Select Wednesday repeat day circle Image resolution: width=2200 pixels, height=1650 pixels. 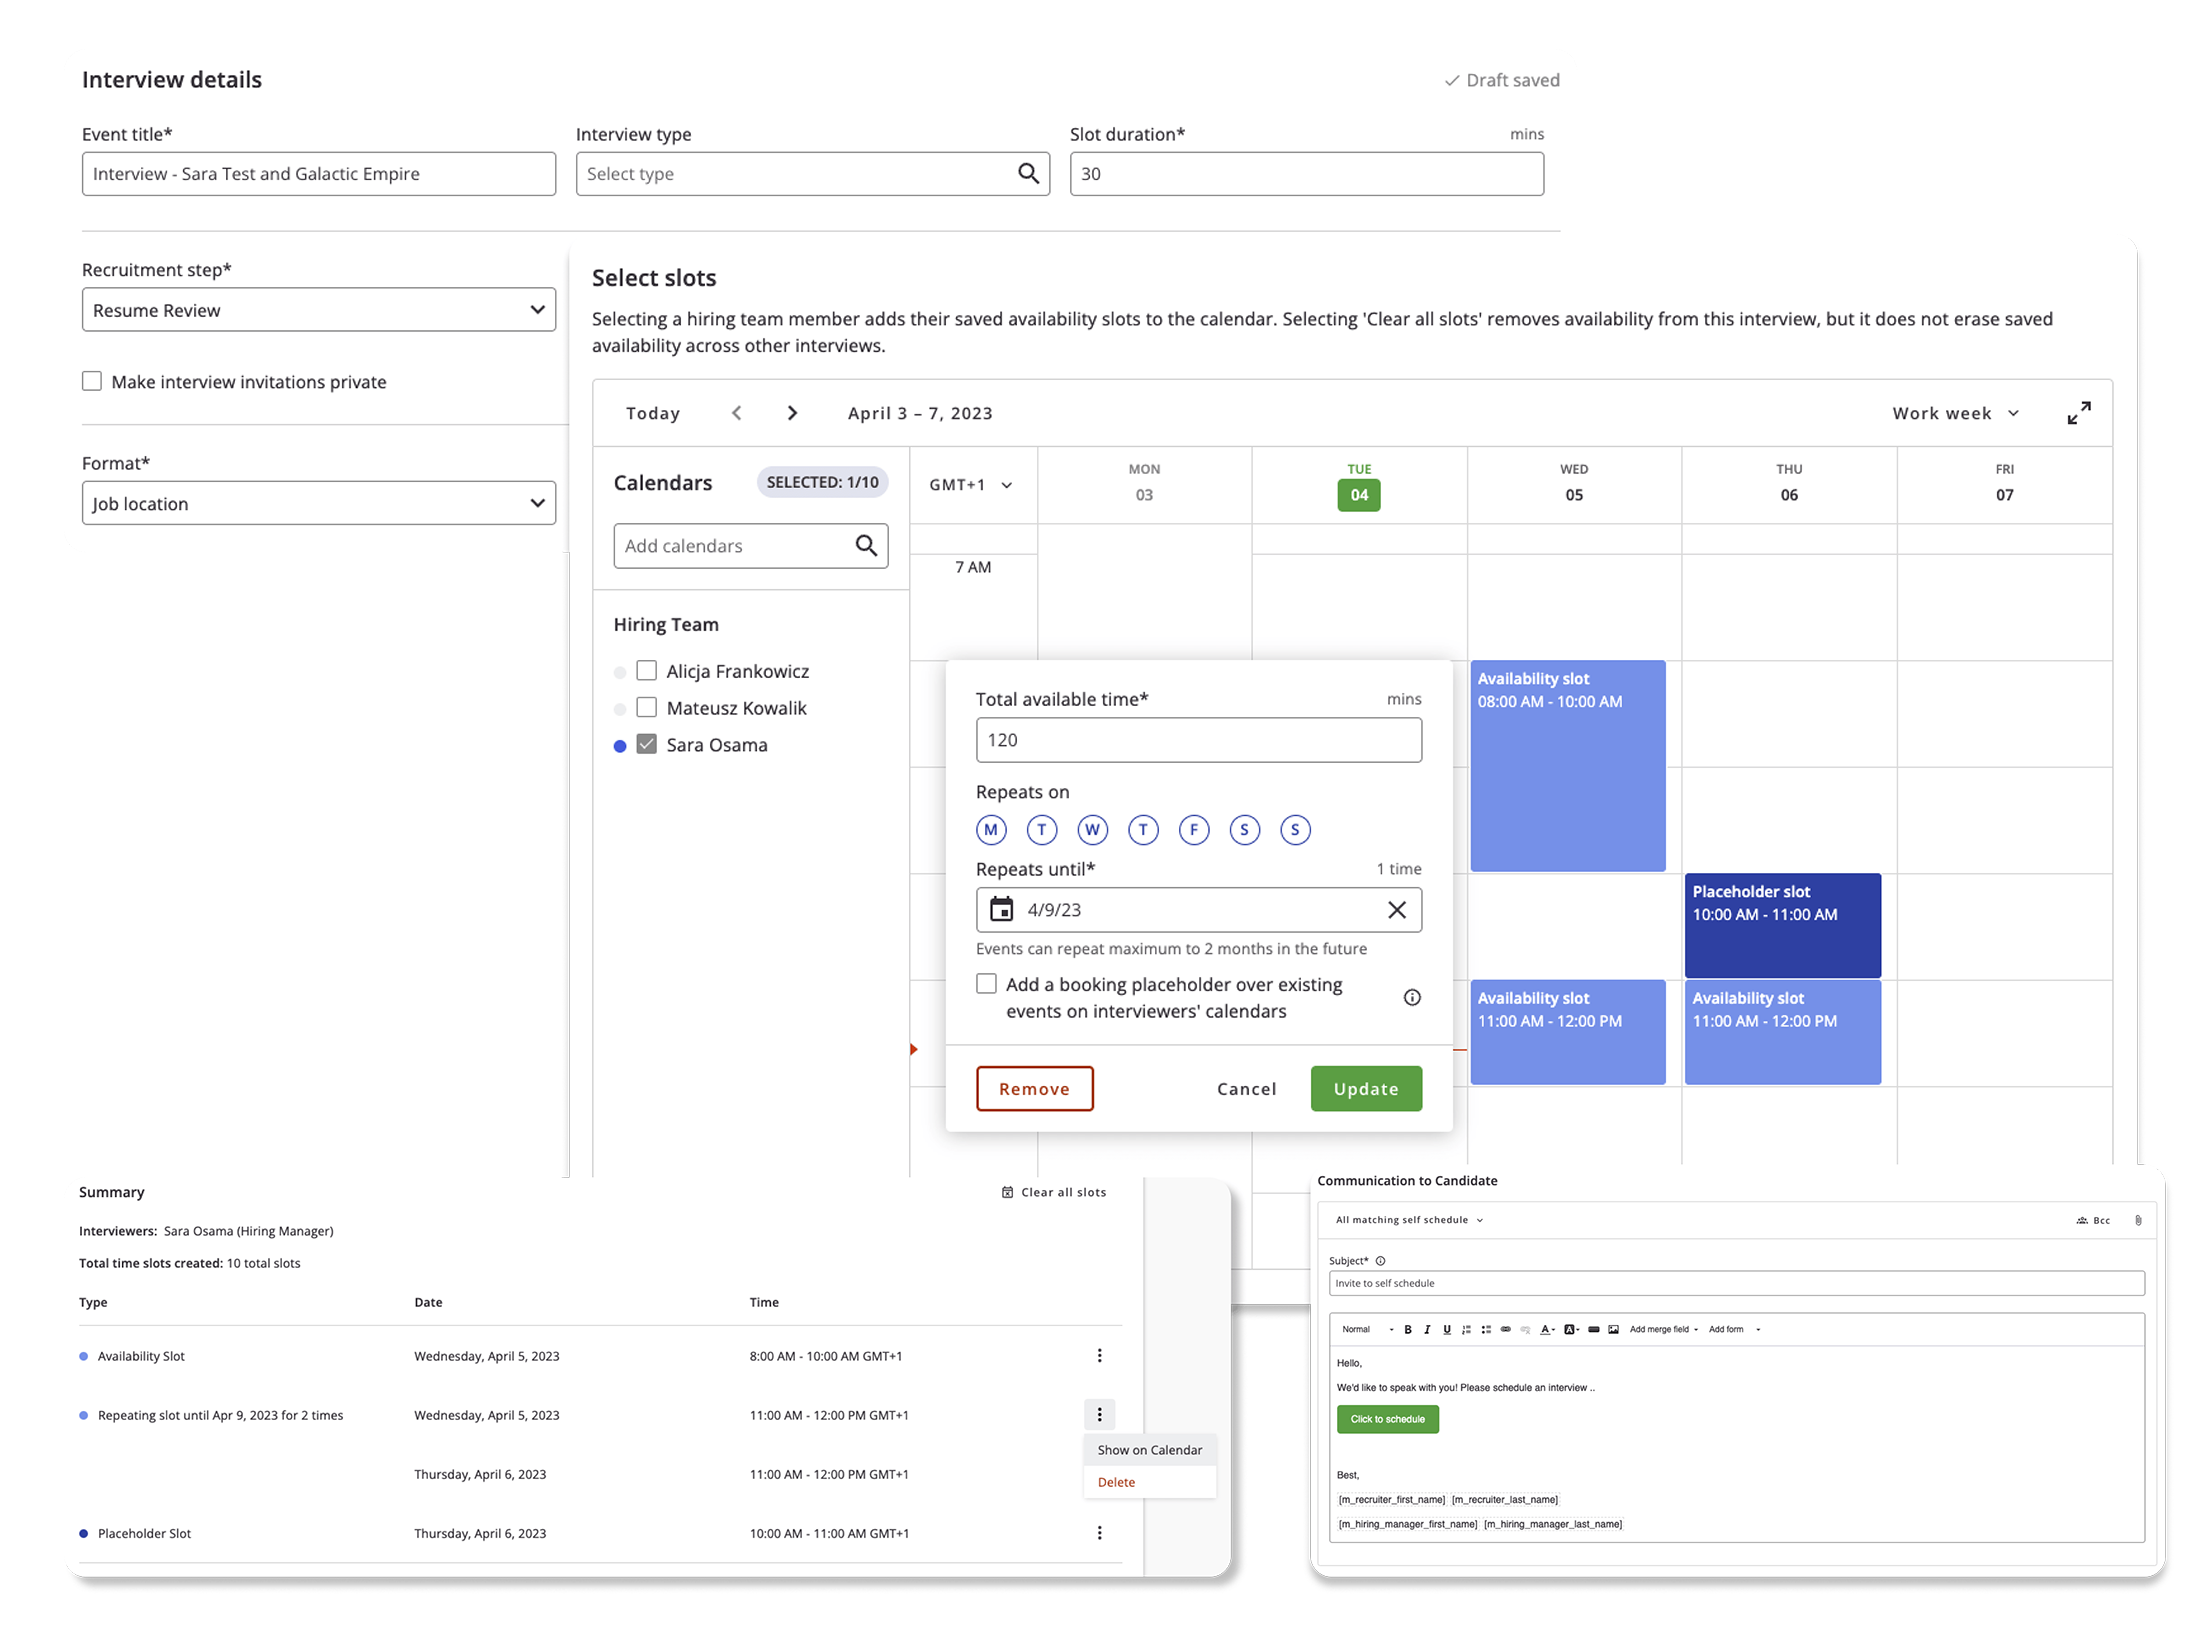(1092, 829)
